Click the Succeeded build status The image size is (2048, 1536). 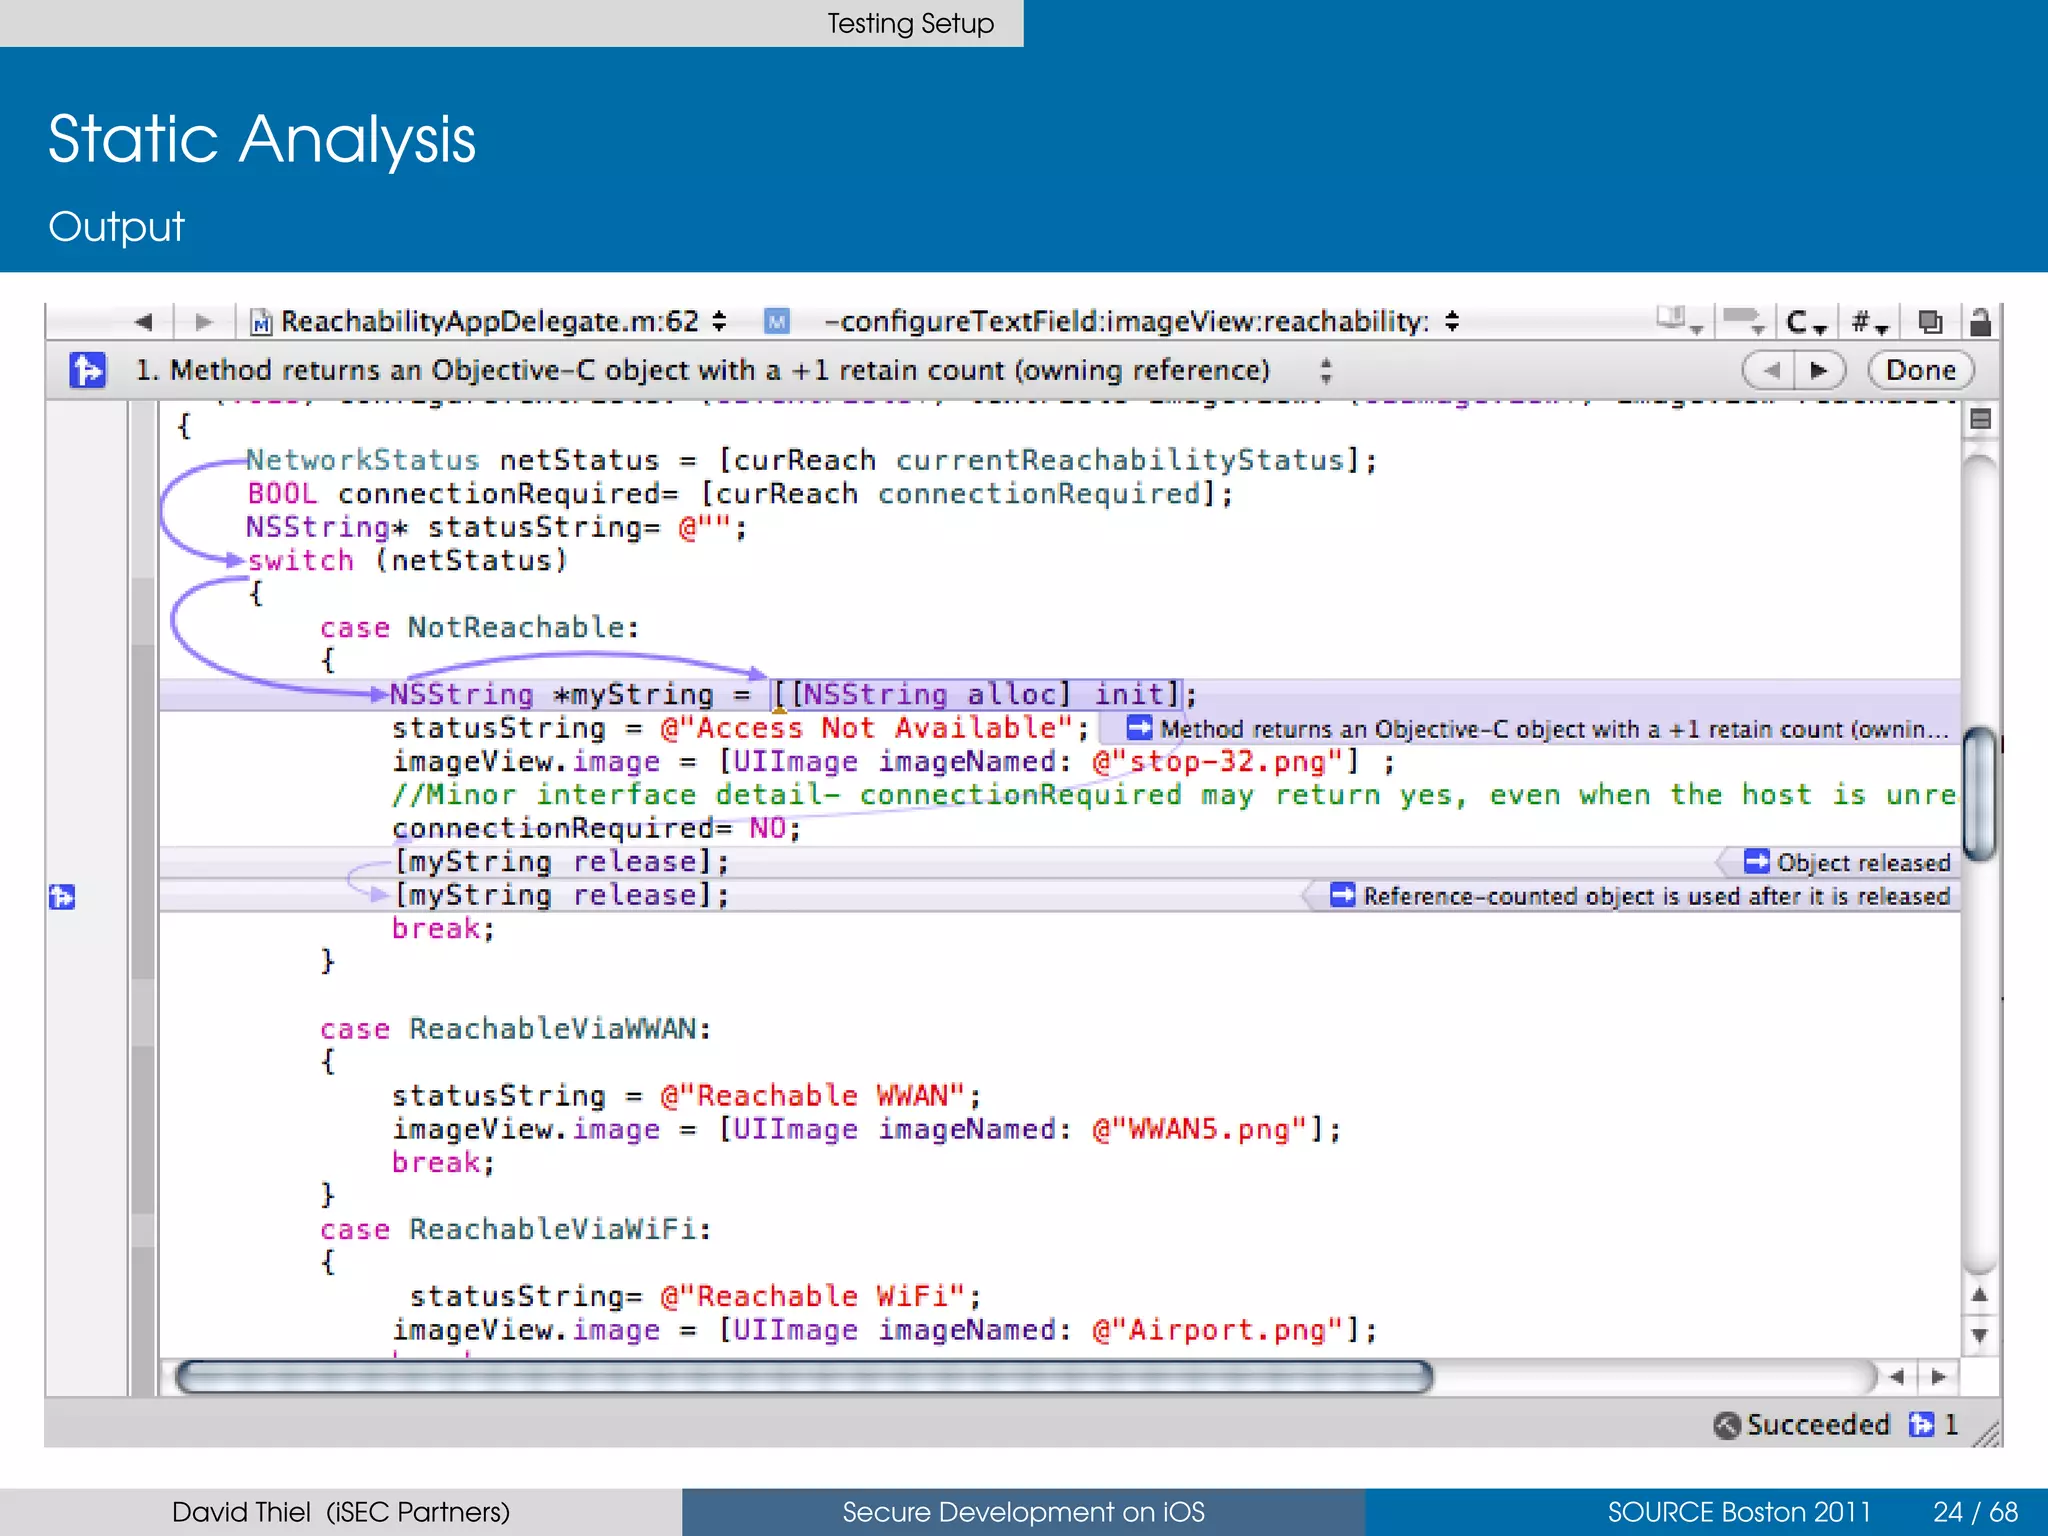[1802, 1425]
